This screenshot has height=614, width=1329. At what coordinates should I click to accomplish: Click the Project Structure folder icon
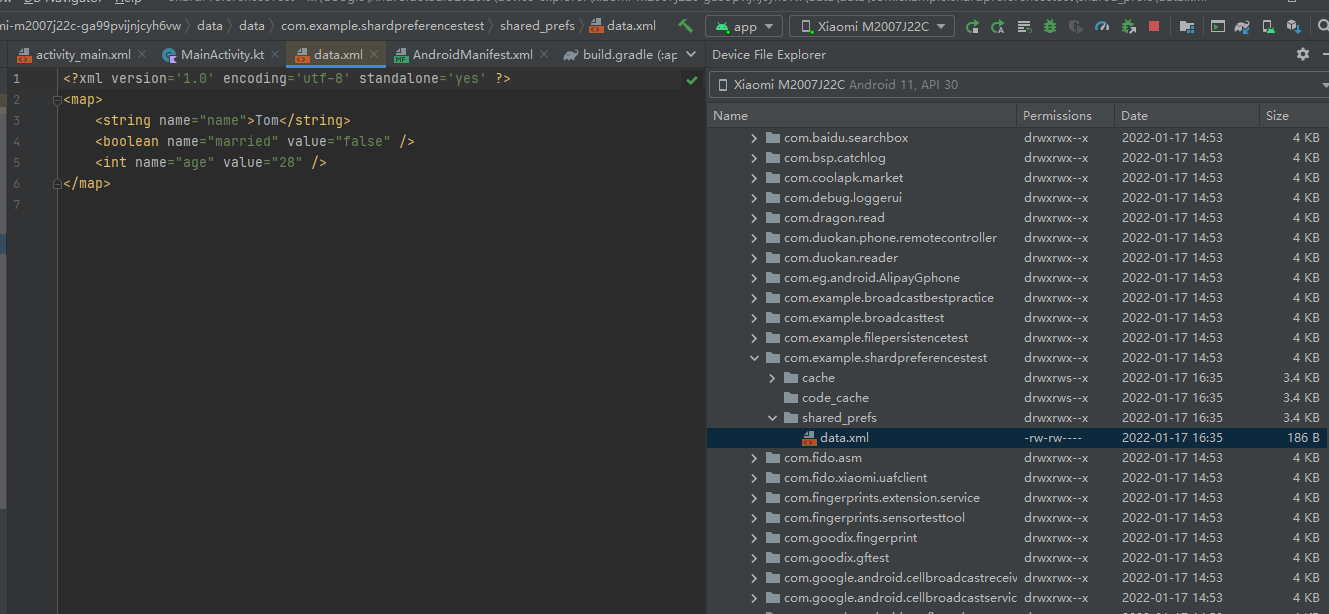tap(1187, 27)
